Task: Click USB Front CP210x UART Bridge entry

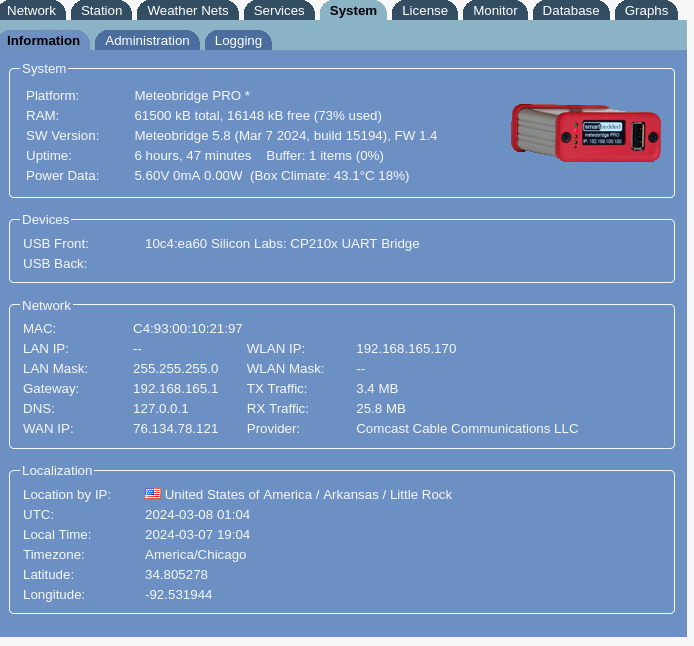Action: coord(282,243)
